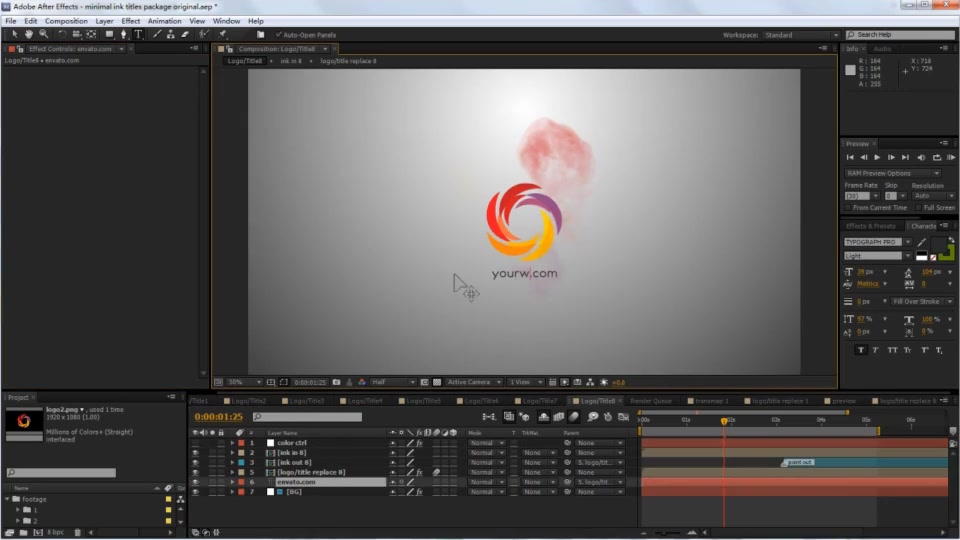Toggle visibility of the [BG] layer
The height and width of the screenshot is (540, 960).
[x=195, y=492]
